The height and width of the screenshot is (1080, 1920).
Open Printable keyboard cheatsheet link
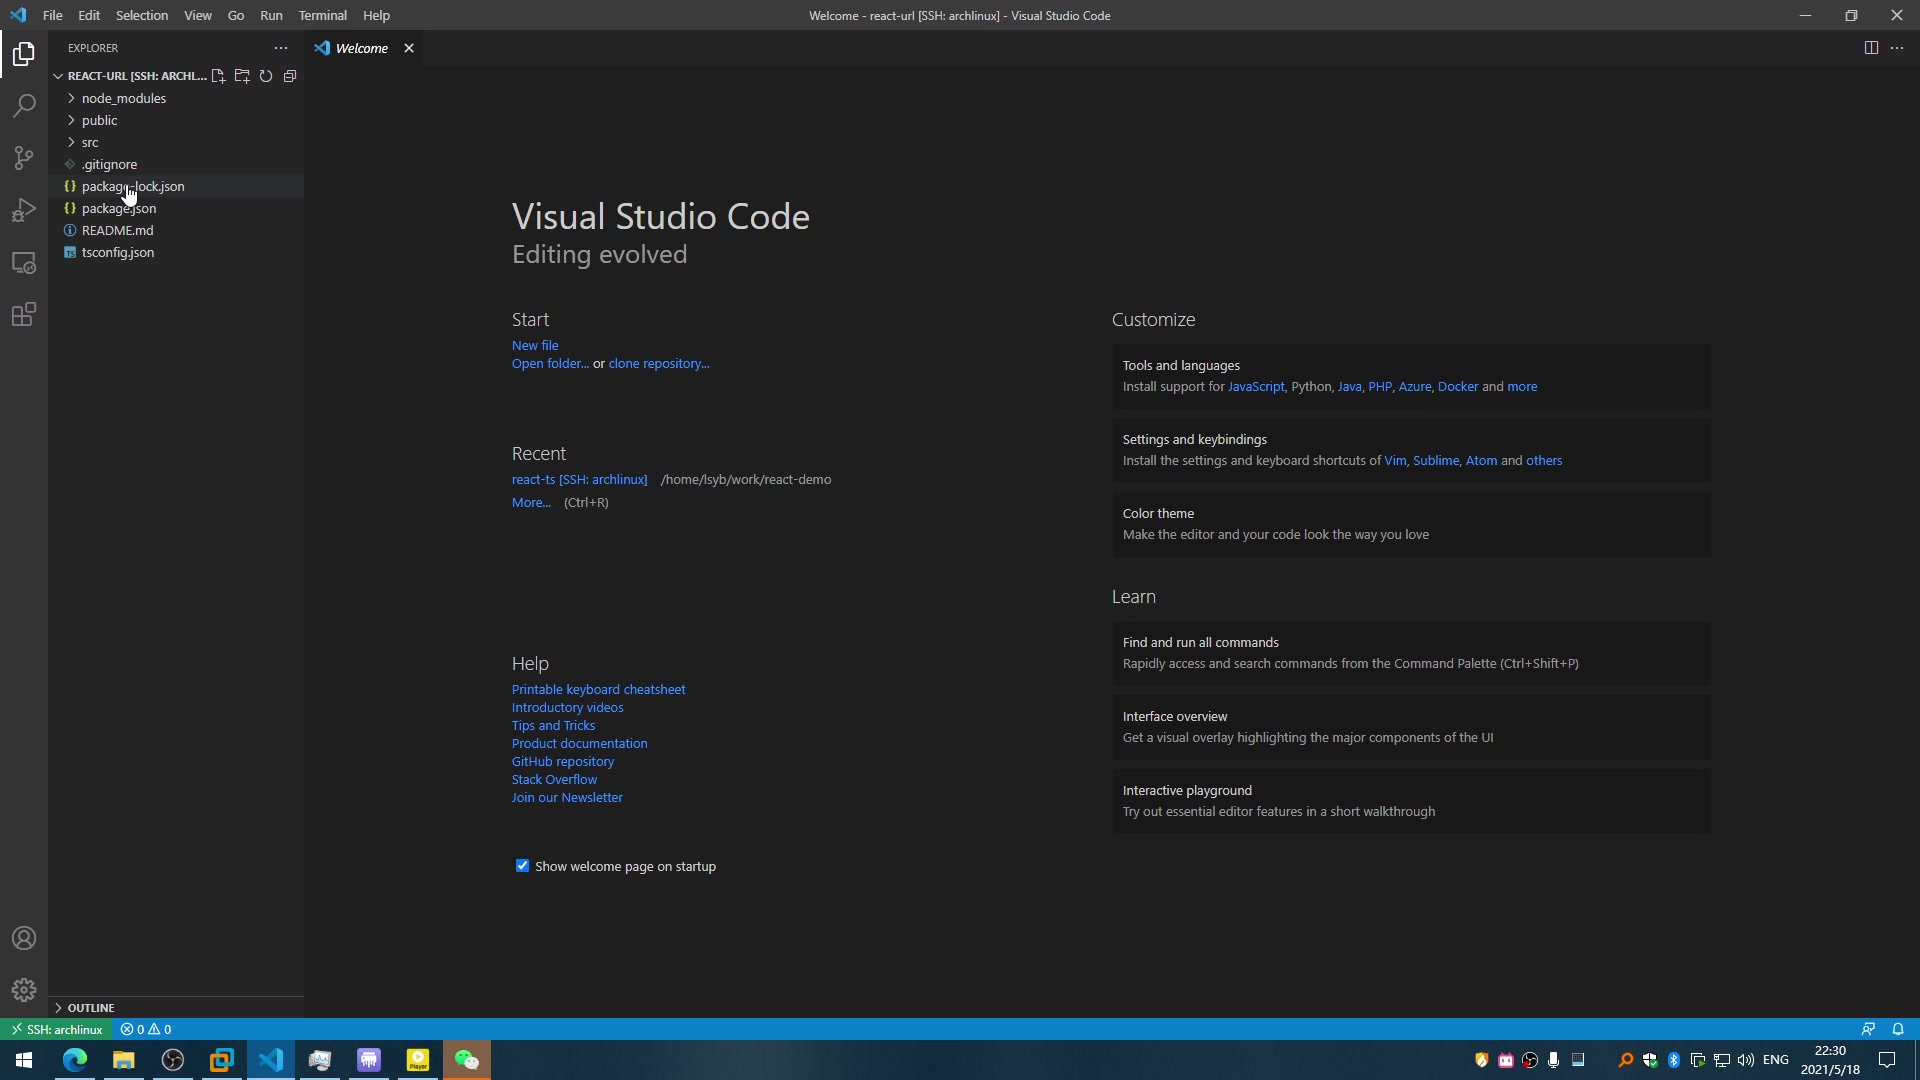point(598,690)
